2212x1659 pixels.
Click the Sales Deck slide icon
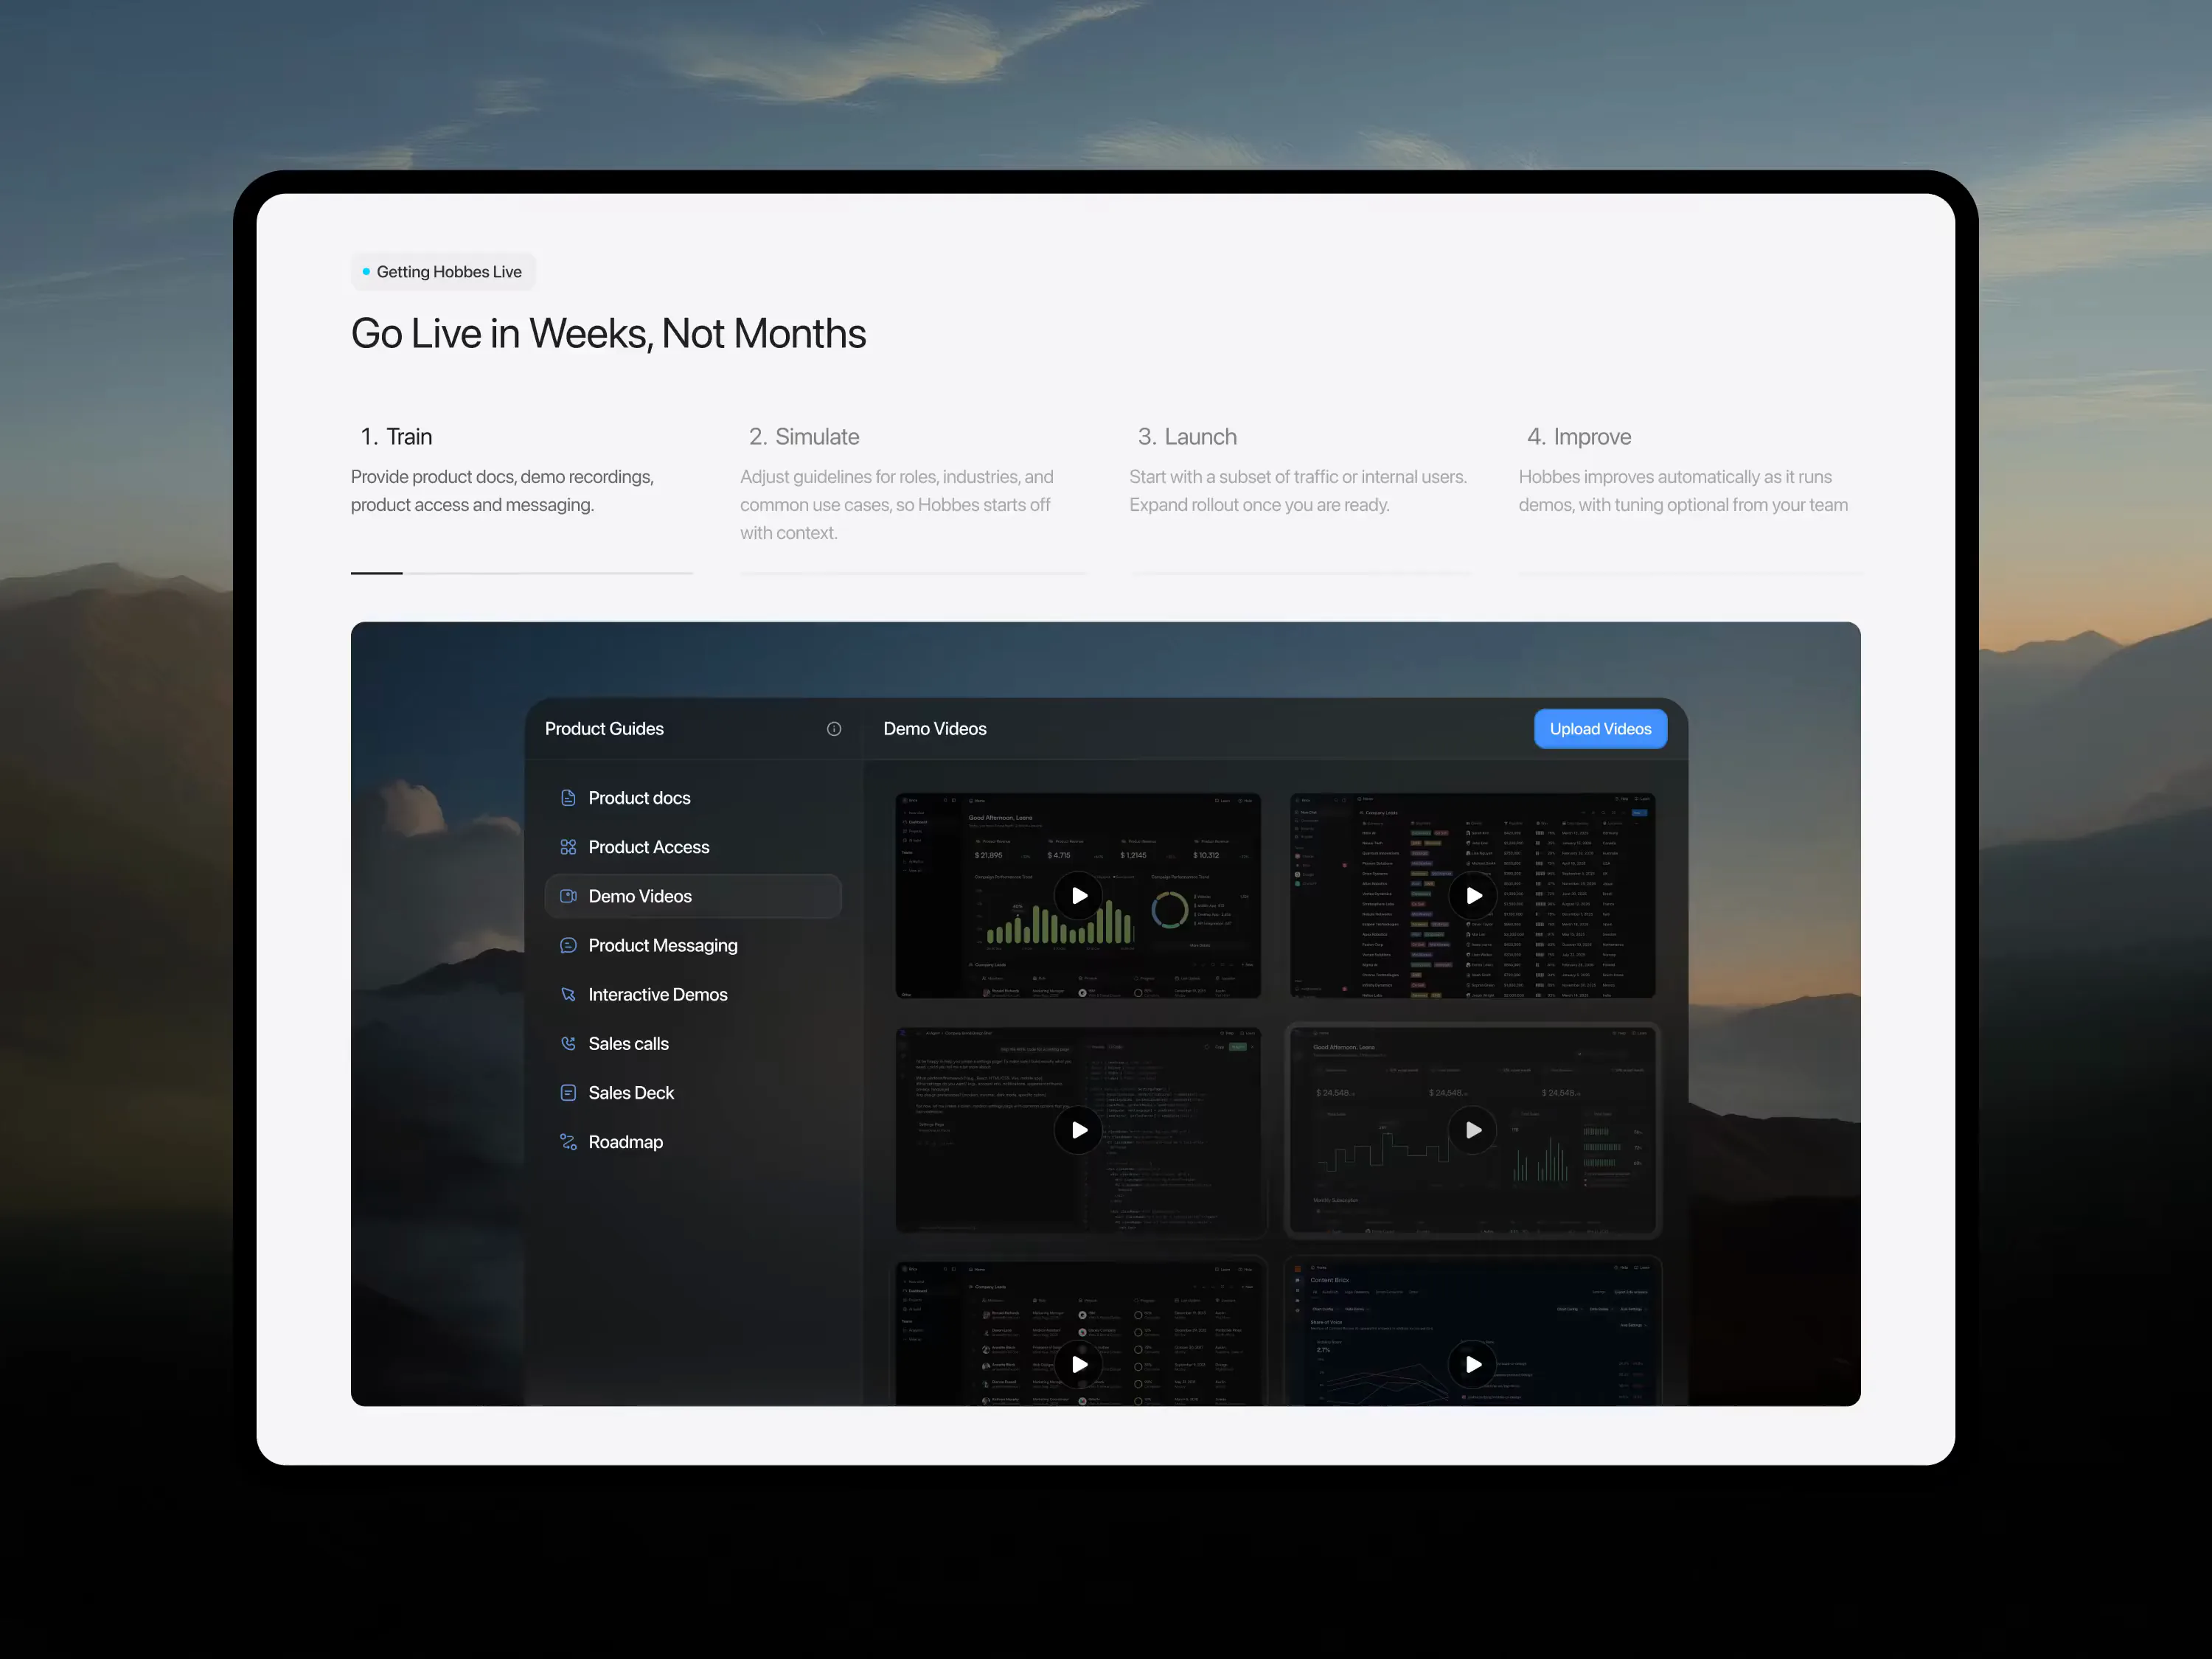click(568, 1093)
